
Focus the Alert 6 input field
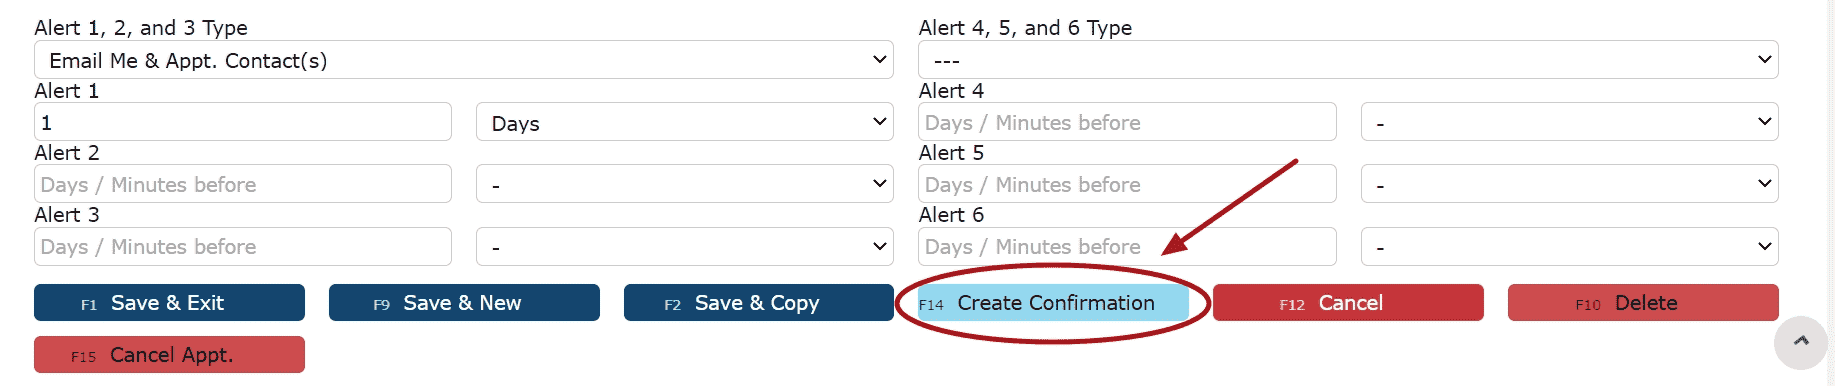1127,246
